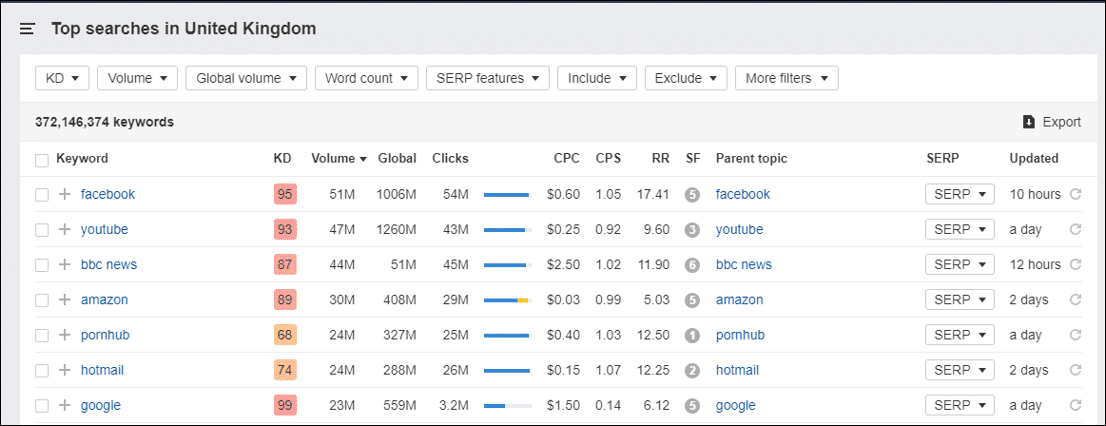
Task: Click the CPC column header
Action: click(566, 159)
